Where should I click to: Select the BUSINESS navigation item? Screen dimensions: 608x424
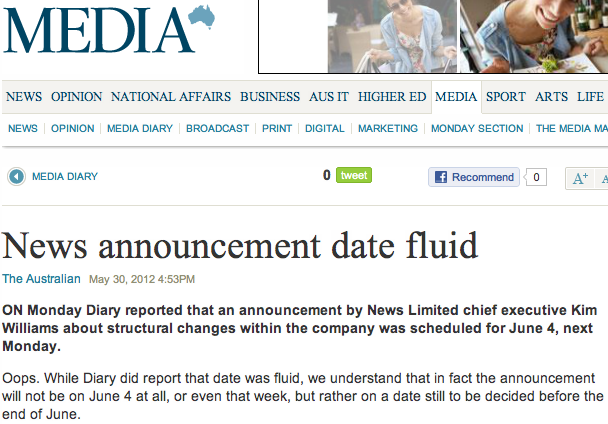pyautogui.click(x=270, y=97)
